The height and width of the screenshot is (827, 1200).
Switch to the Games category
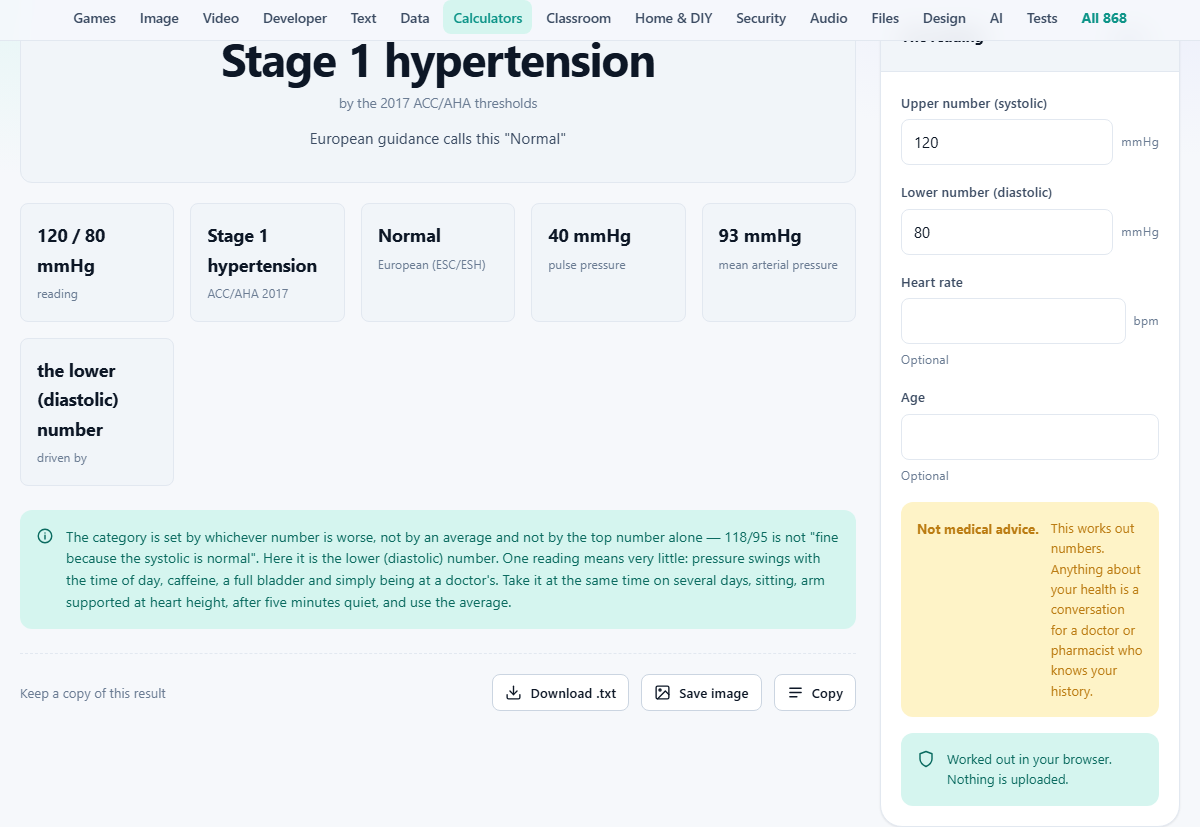[x=95, y=18]
